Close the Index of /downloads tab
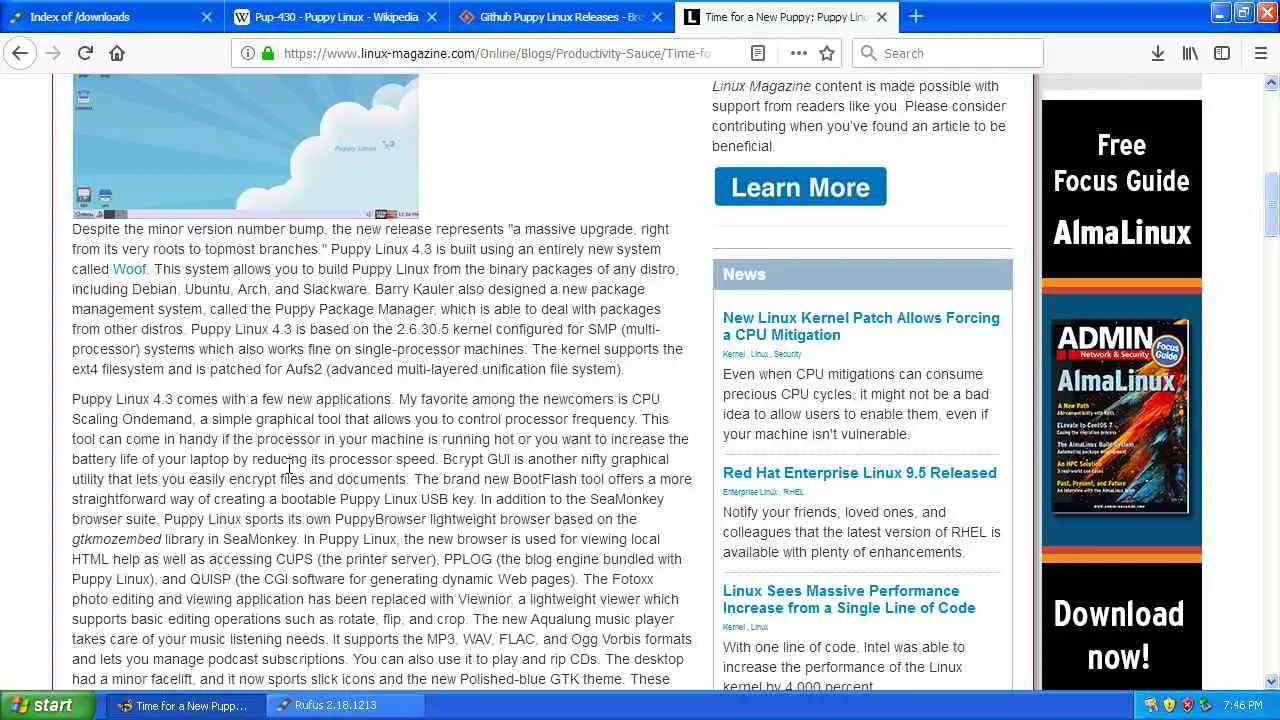Screen dimensions: 1280x720 click(x=207, y=17)
